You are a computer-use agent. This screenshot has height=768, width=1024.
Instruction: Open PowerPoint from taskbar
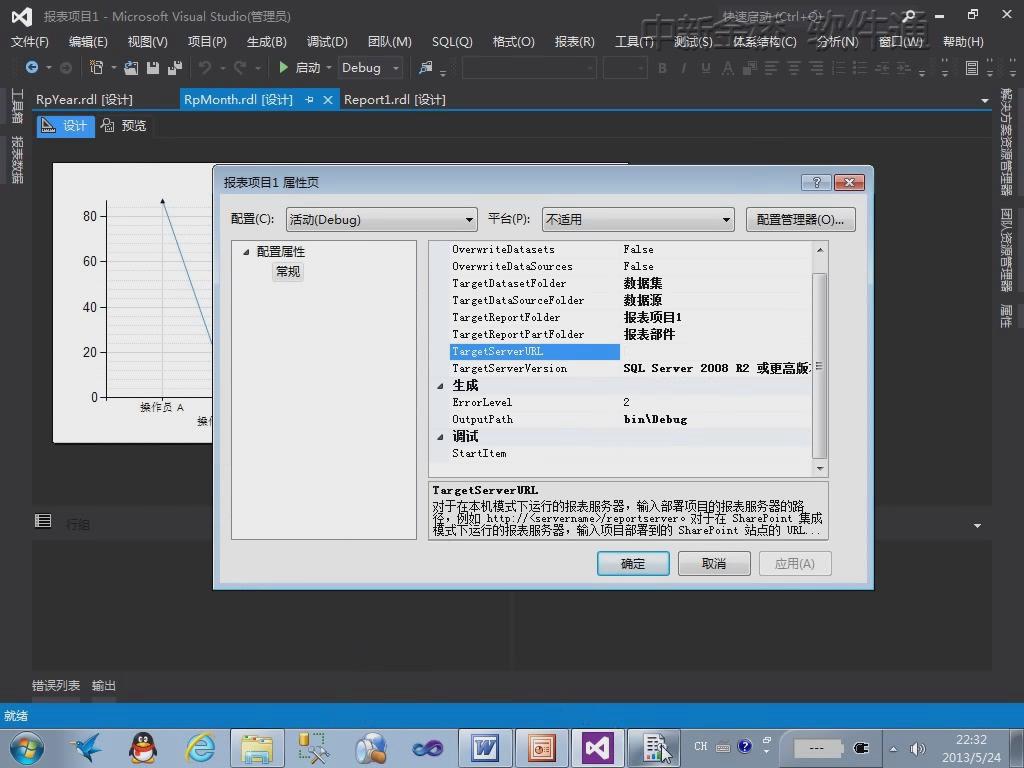click(541, 748)
